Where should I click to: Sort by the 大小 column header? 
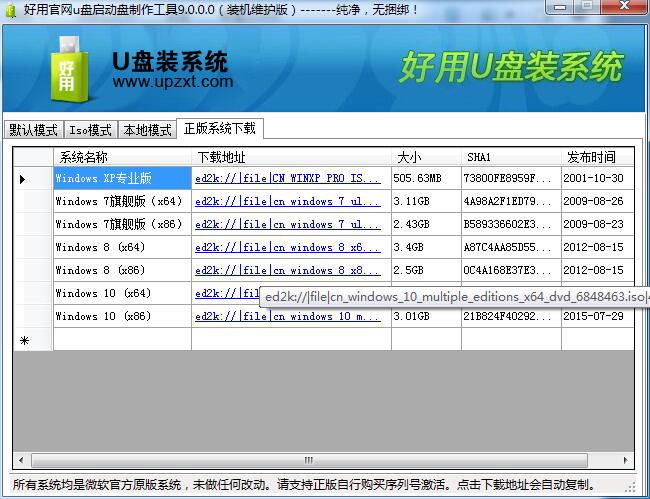point(426,157)
